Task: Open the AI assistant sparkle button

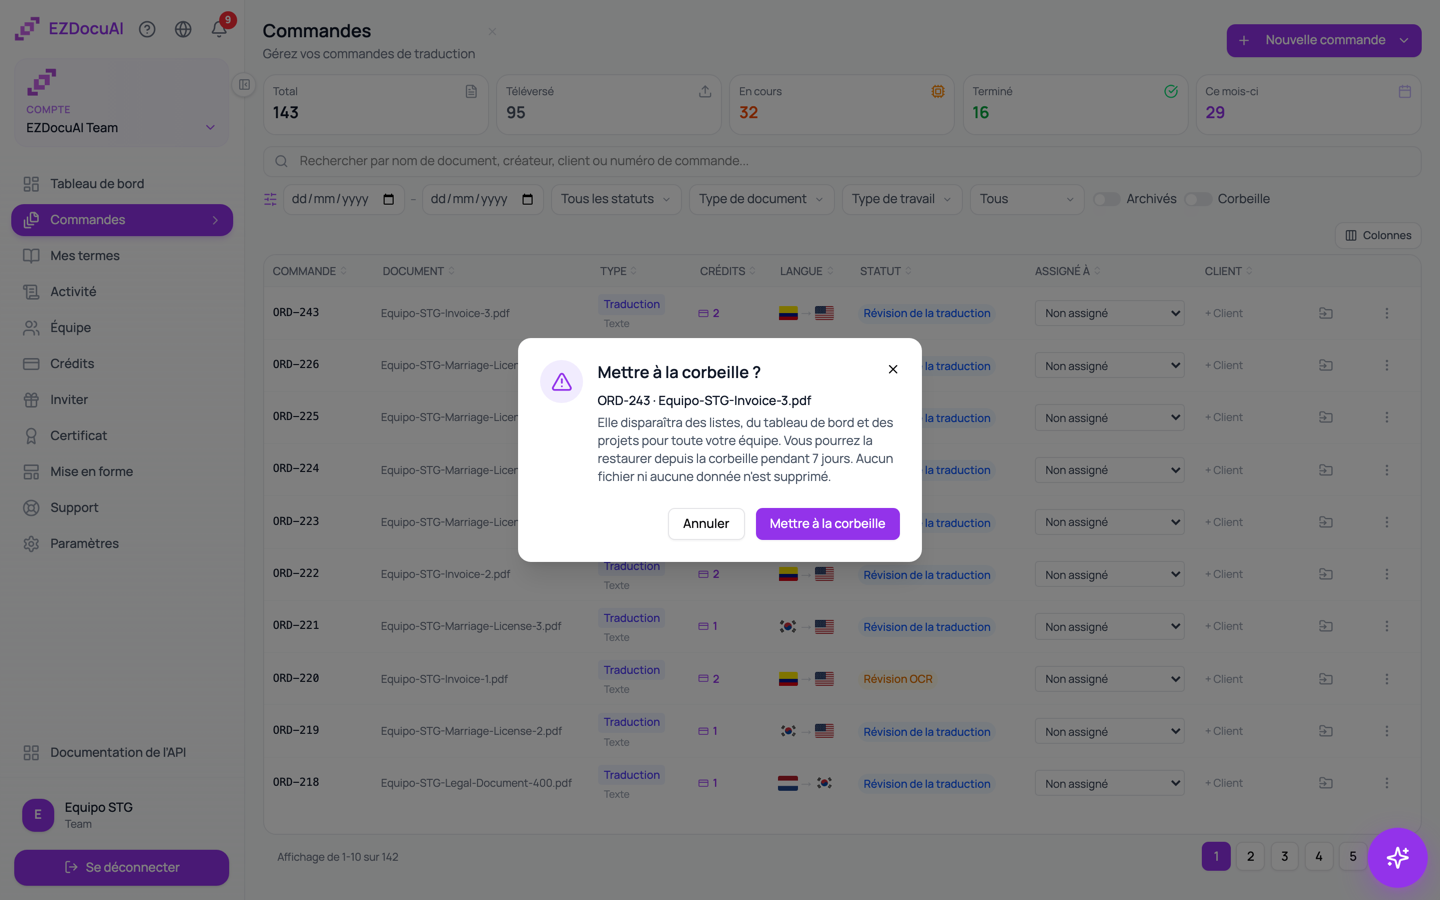Action: [x=1397, y=857]
